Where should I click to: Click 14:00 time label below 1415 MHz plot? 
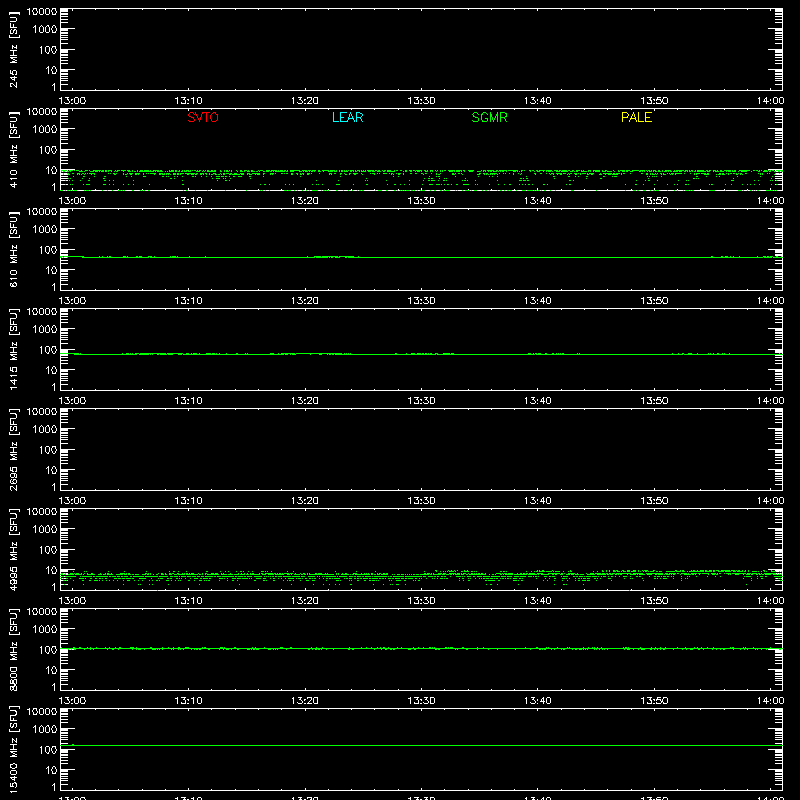coord(770,401)
